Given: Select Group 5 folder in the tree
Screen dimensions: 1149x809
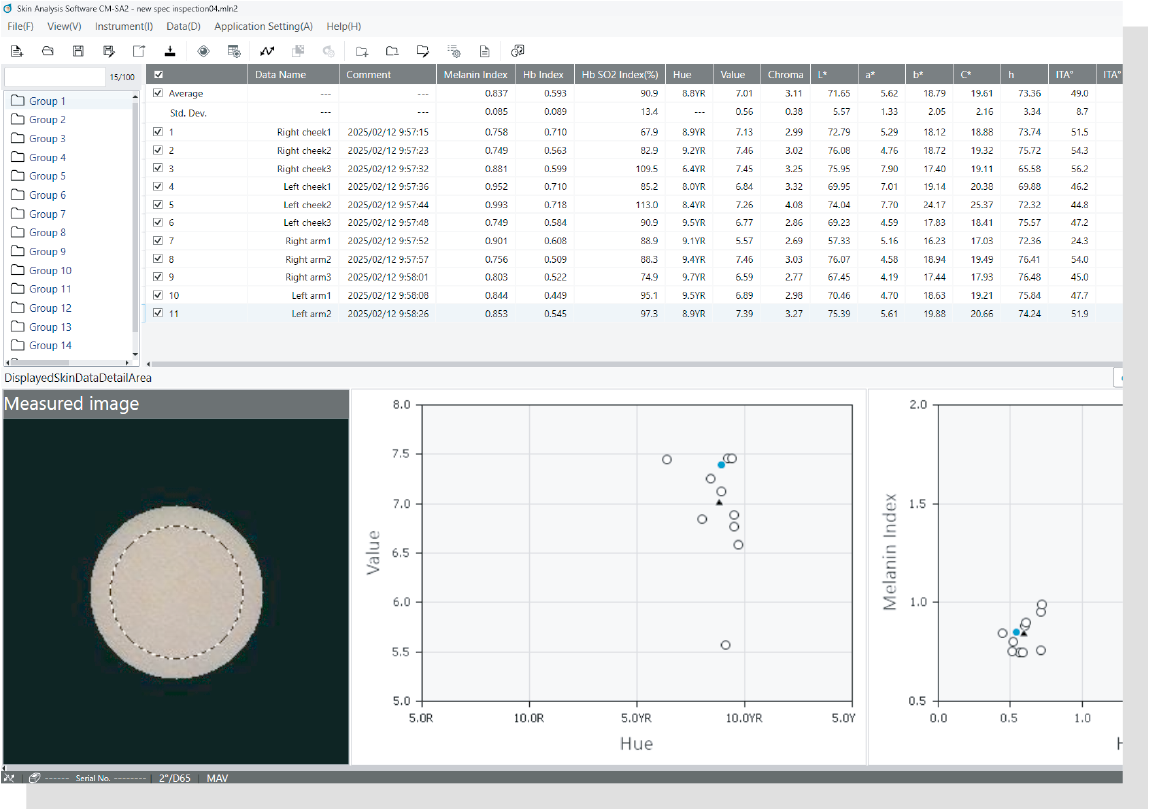Looking at the screenshot, I should [x=47, y=176].
